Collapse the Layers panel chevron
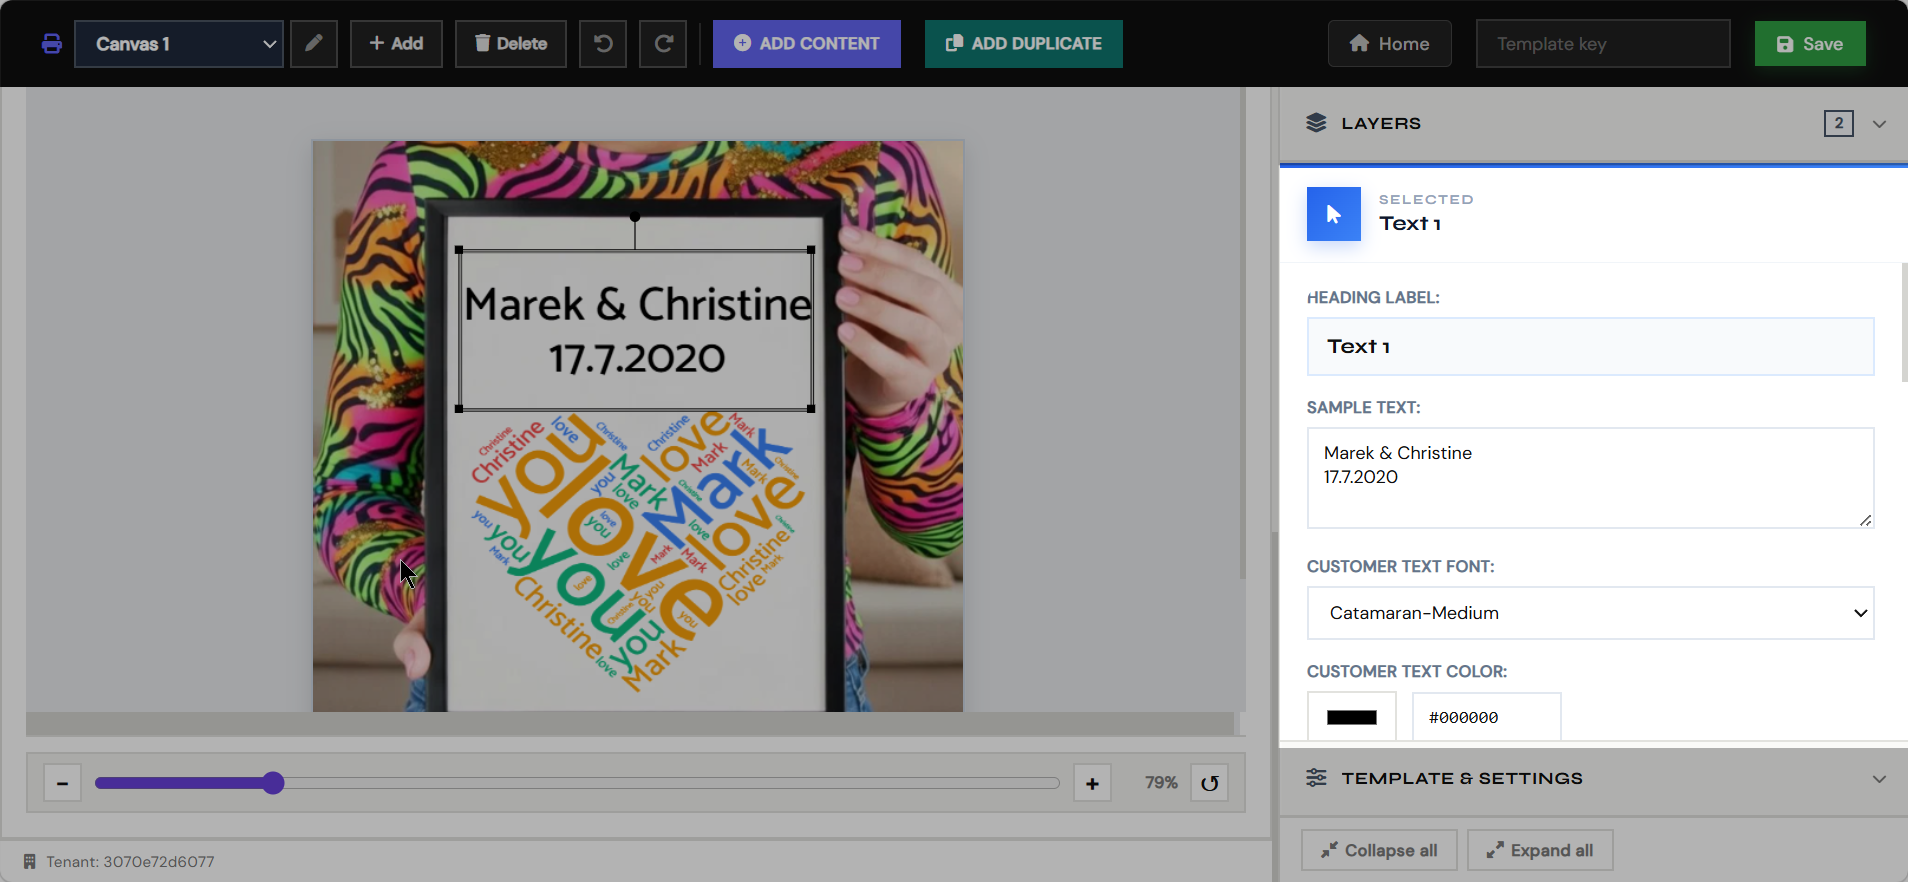 click(1880, 124)
